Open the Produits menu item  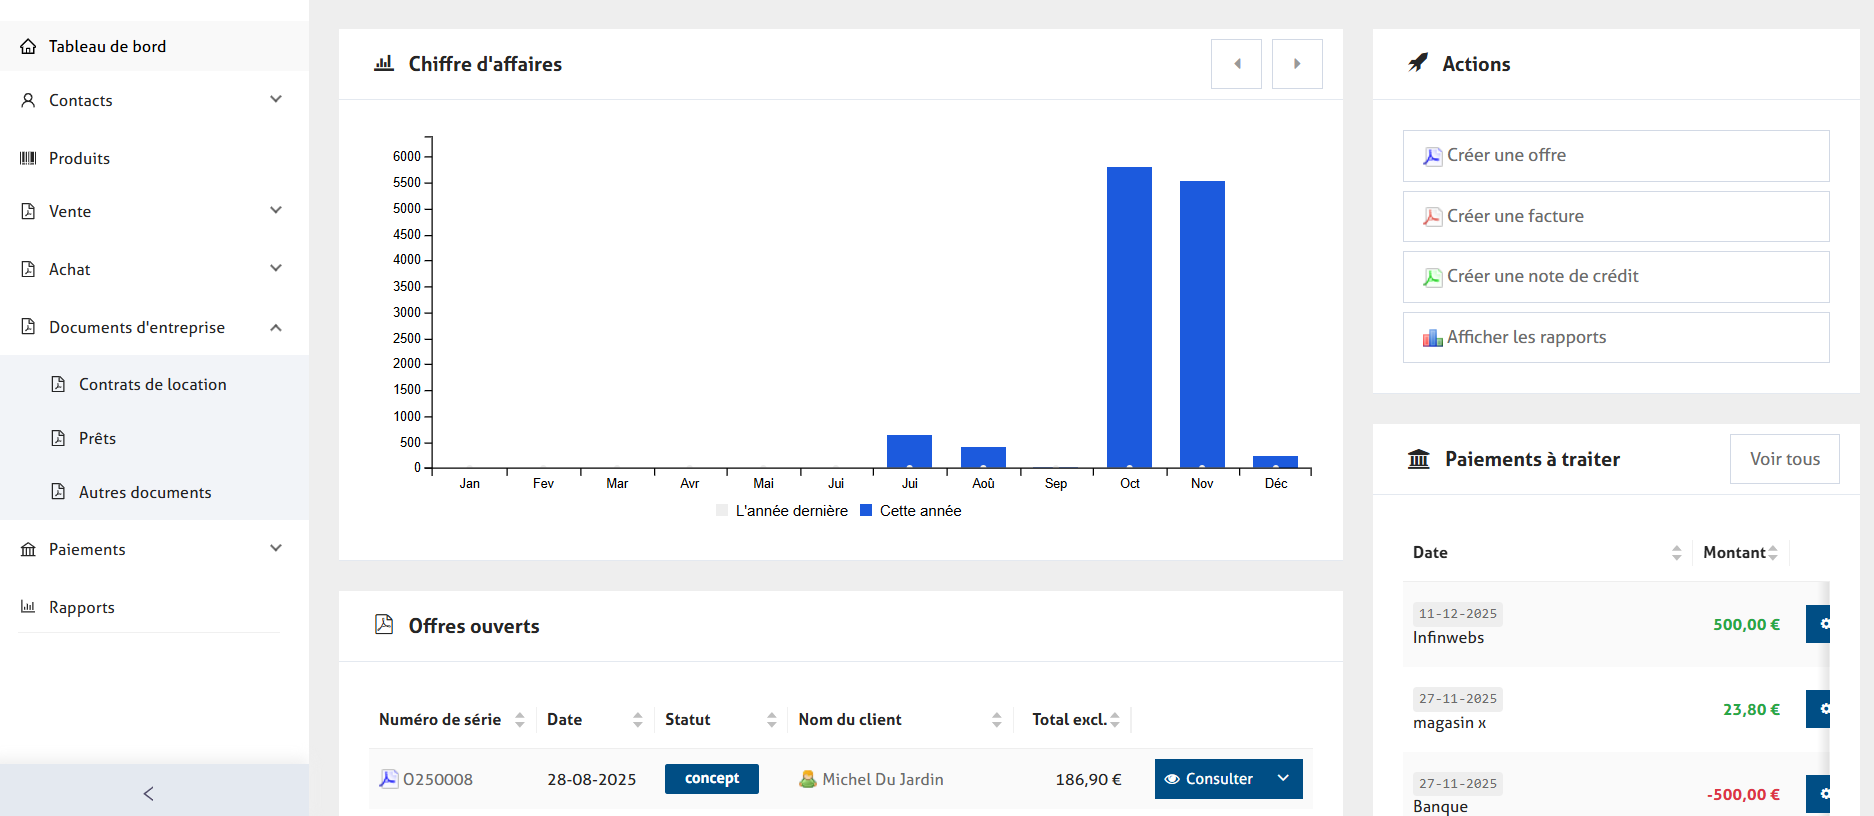coord(79,158)
